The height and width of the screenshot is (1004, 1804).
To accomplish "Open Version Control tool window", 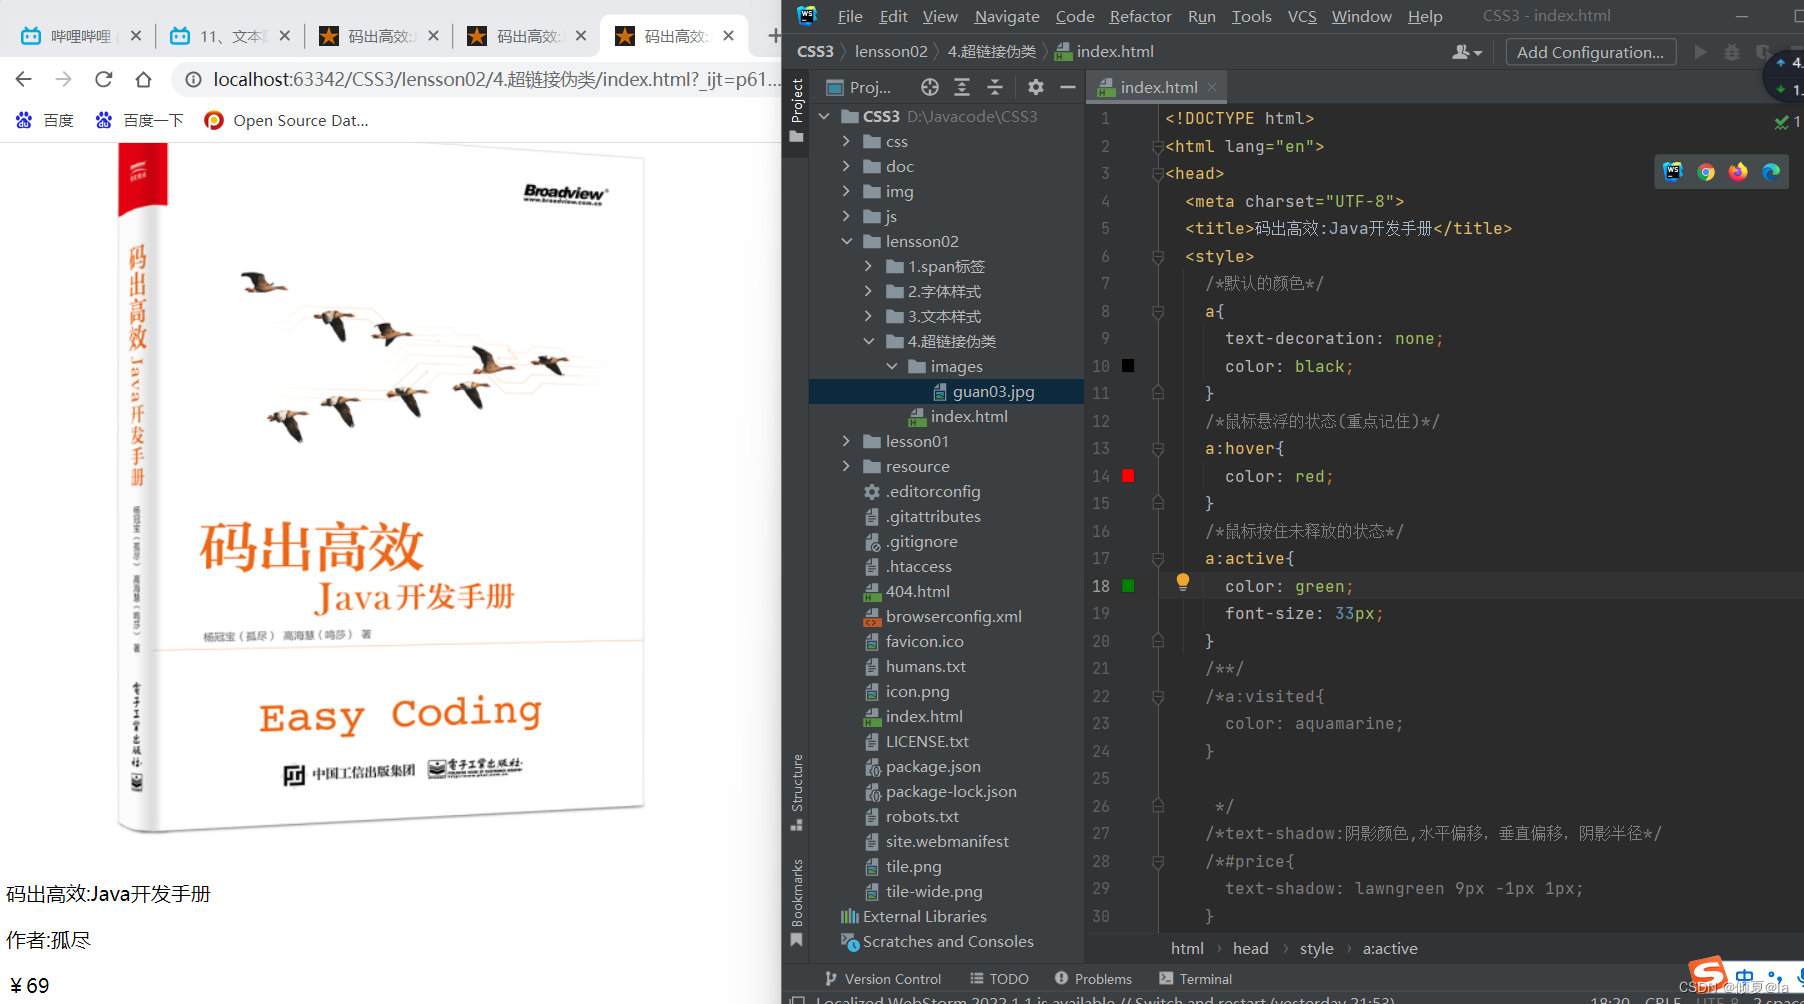I will click(882, 979).
